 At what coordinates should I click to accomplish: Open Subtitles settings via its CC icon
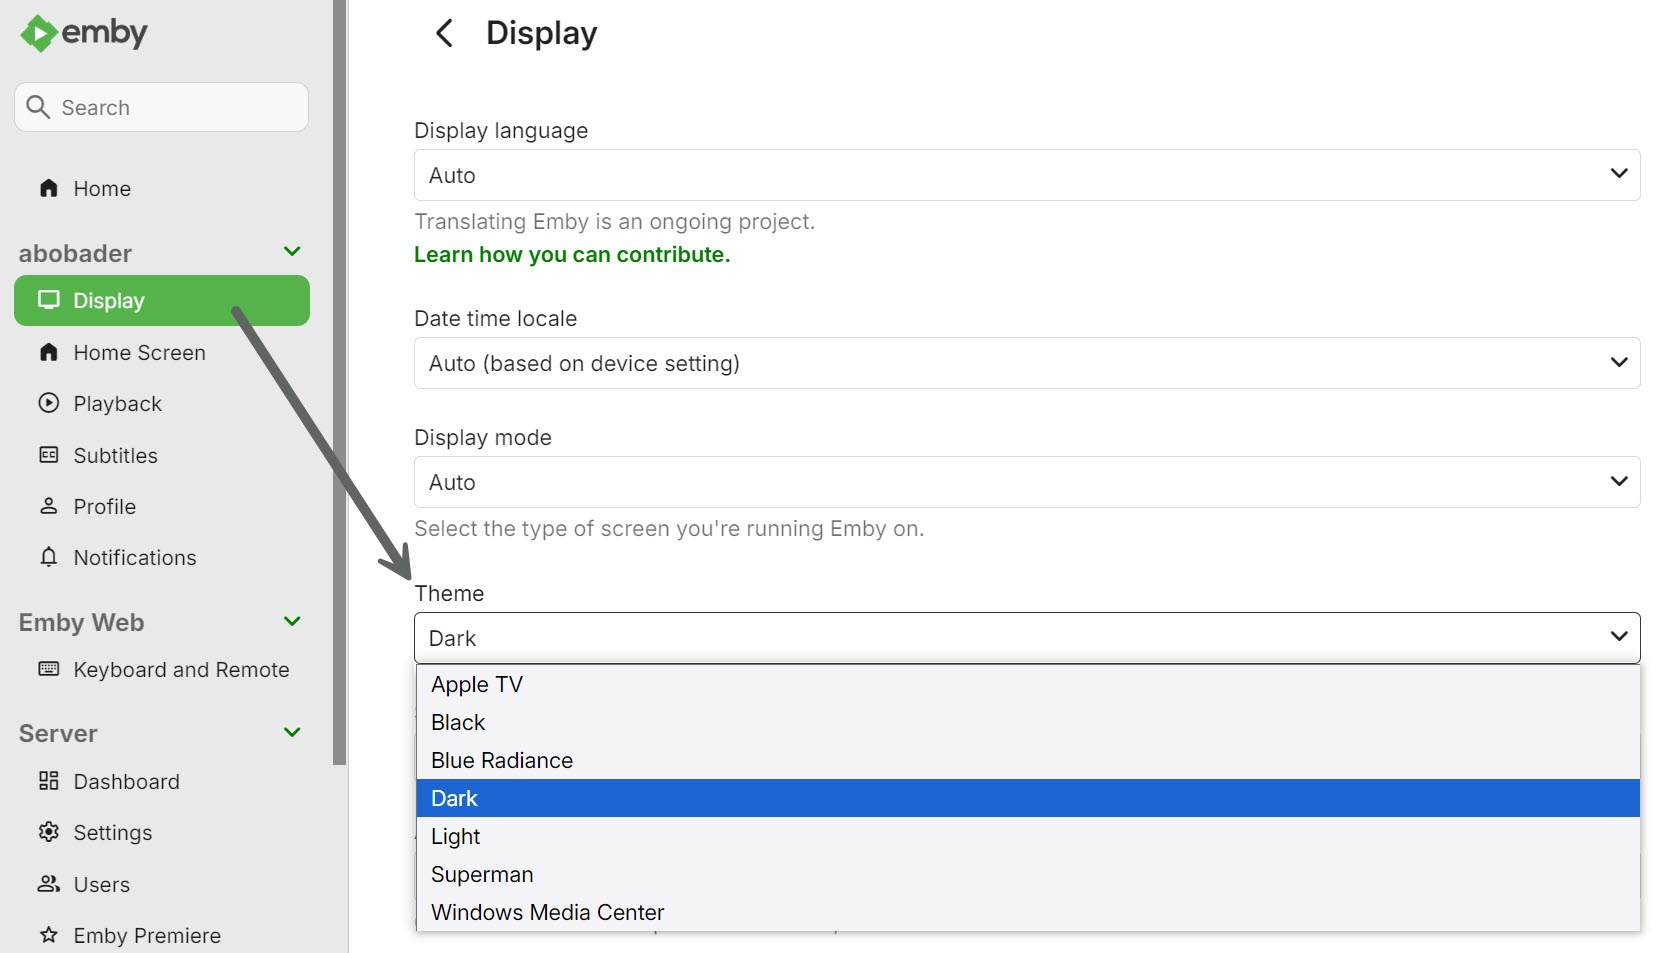tap(48, 455)
